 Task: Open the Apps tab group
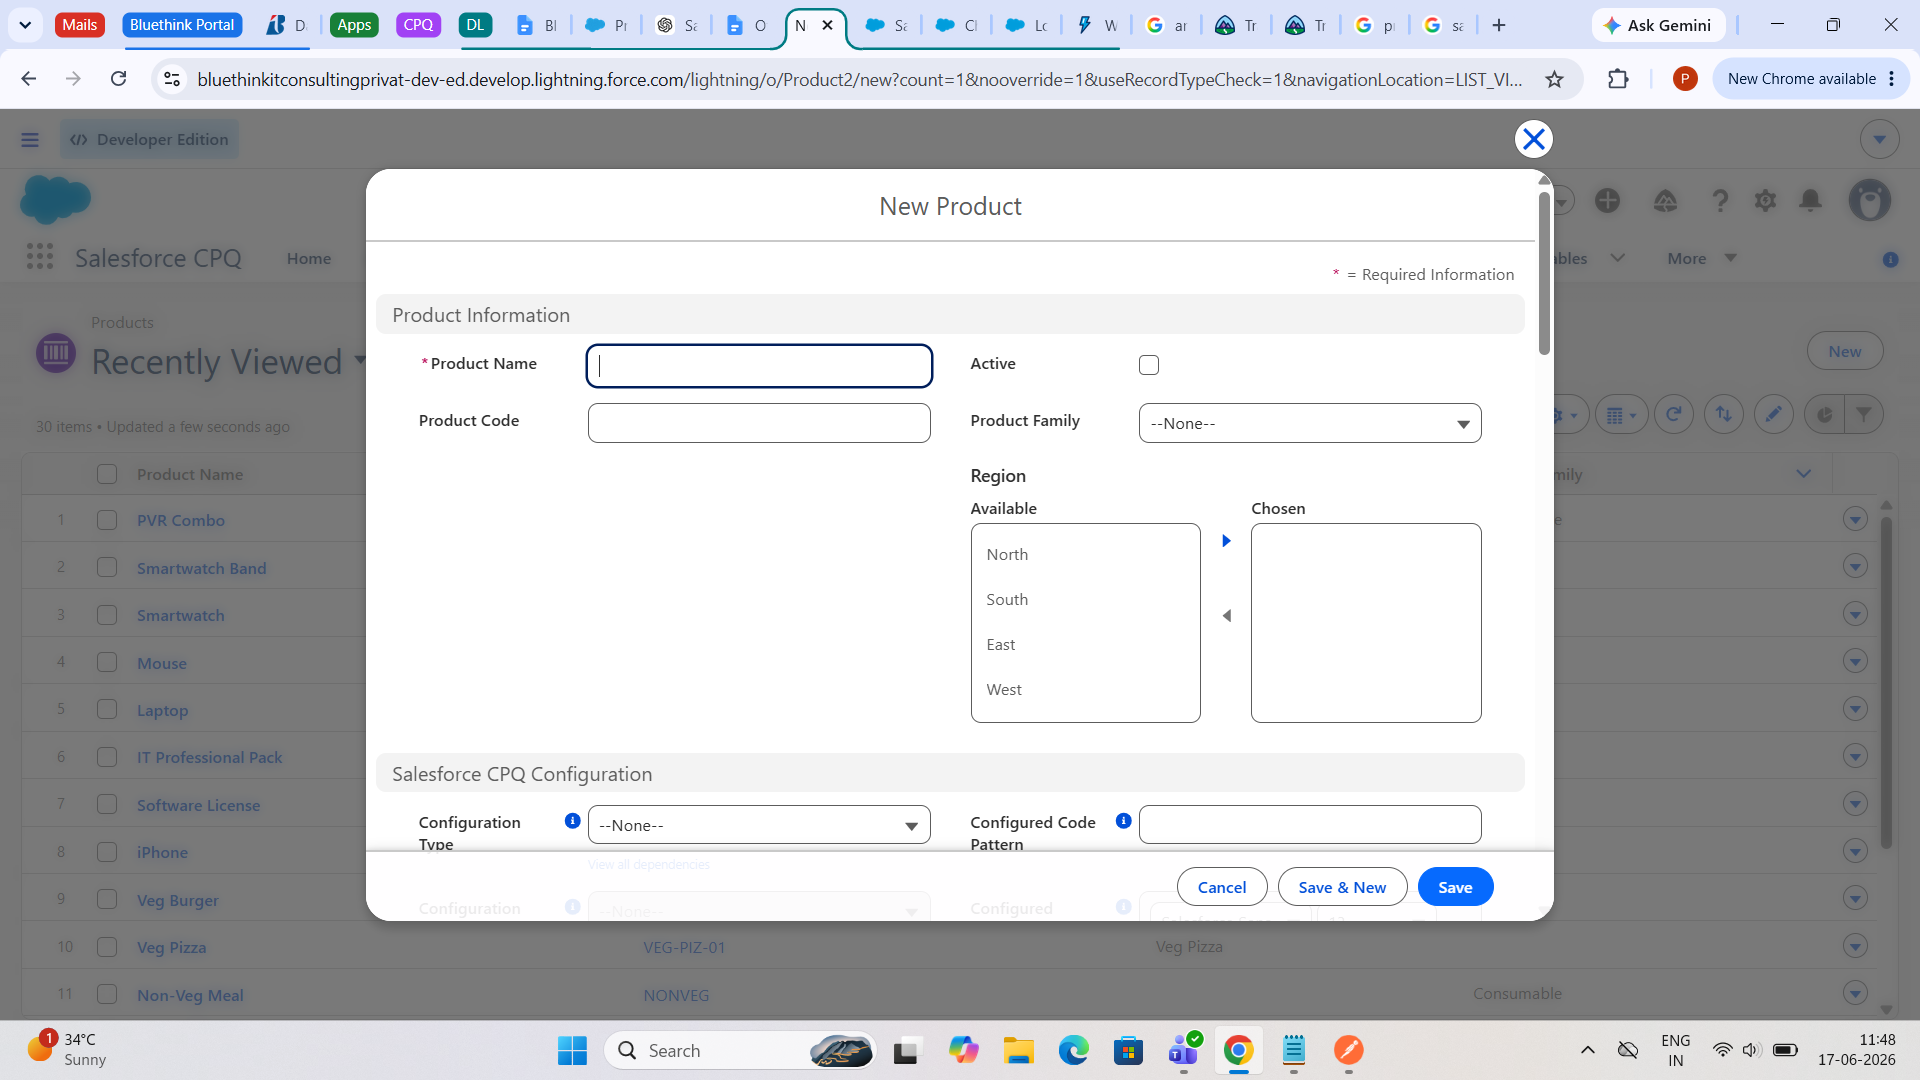pyautogui.click(x=354, y=25)
